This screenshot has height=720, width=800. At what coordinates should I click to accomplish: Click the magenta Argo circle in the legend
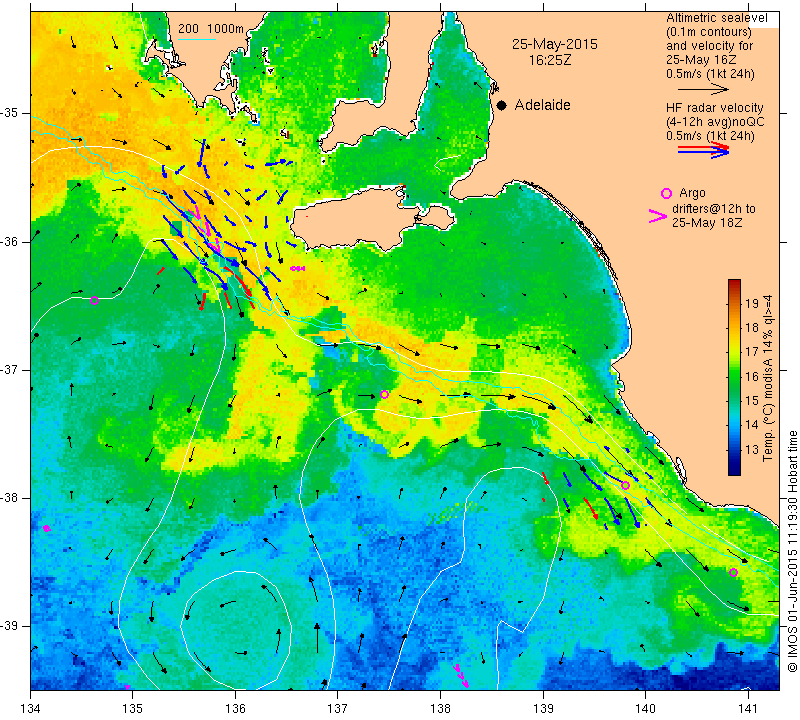(666, 193)
